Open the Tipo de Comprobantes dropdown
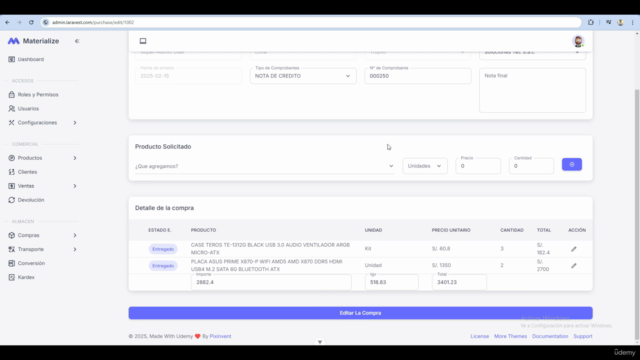640x360 pixels. [303, 76]
